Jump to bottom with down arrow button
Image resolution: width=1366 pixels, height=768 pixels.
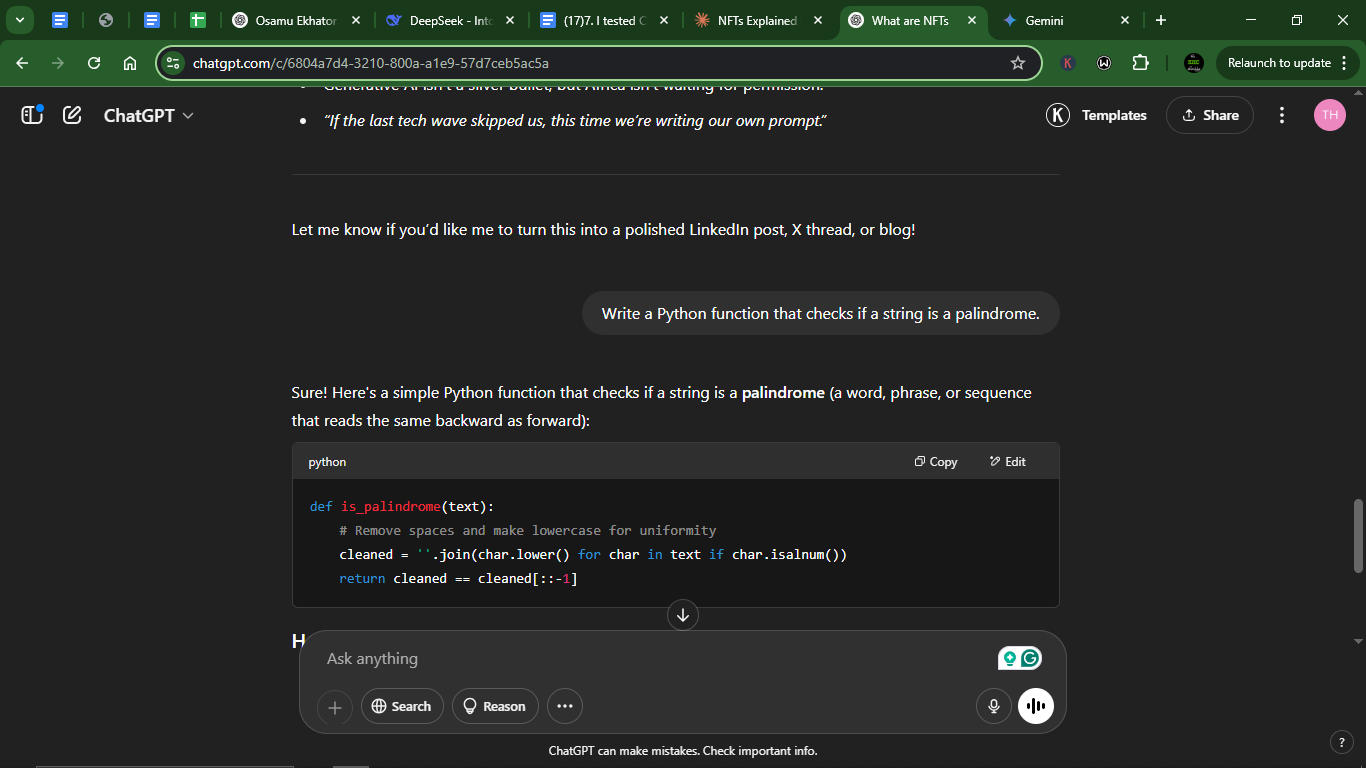683,615
